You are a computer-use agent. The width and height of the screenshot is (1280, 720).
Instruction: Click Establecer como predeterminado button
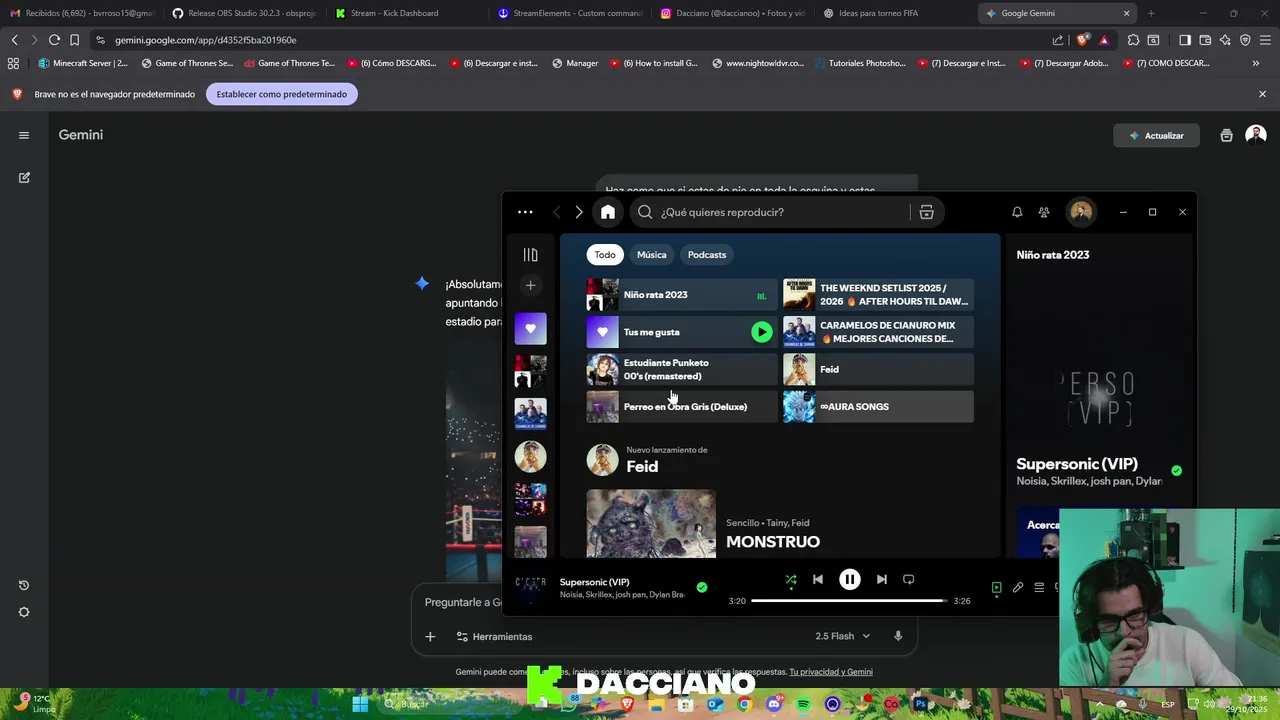point(282,94)
